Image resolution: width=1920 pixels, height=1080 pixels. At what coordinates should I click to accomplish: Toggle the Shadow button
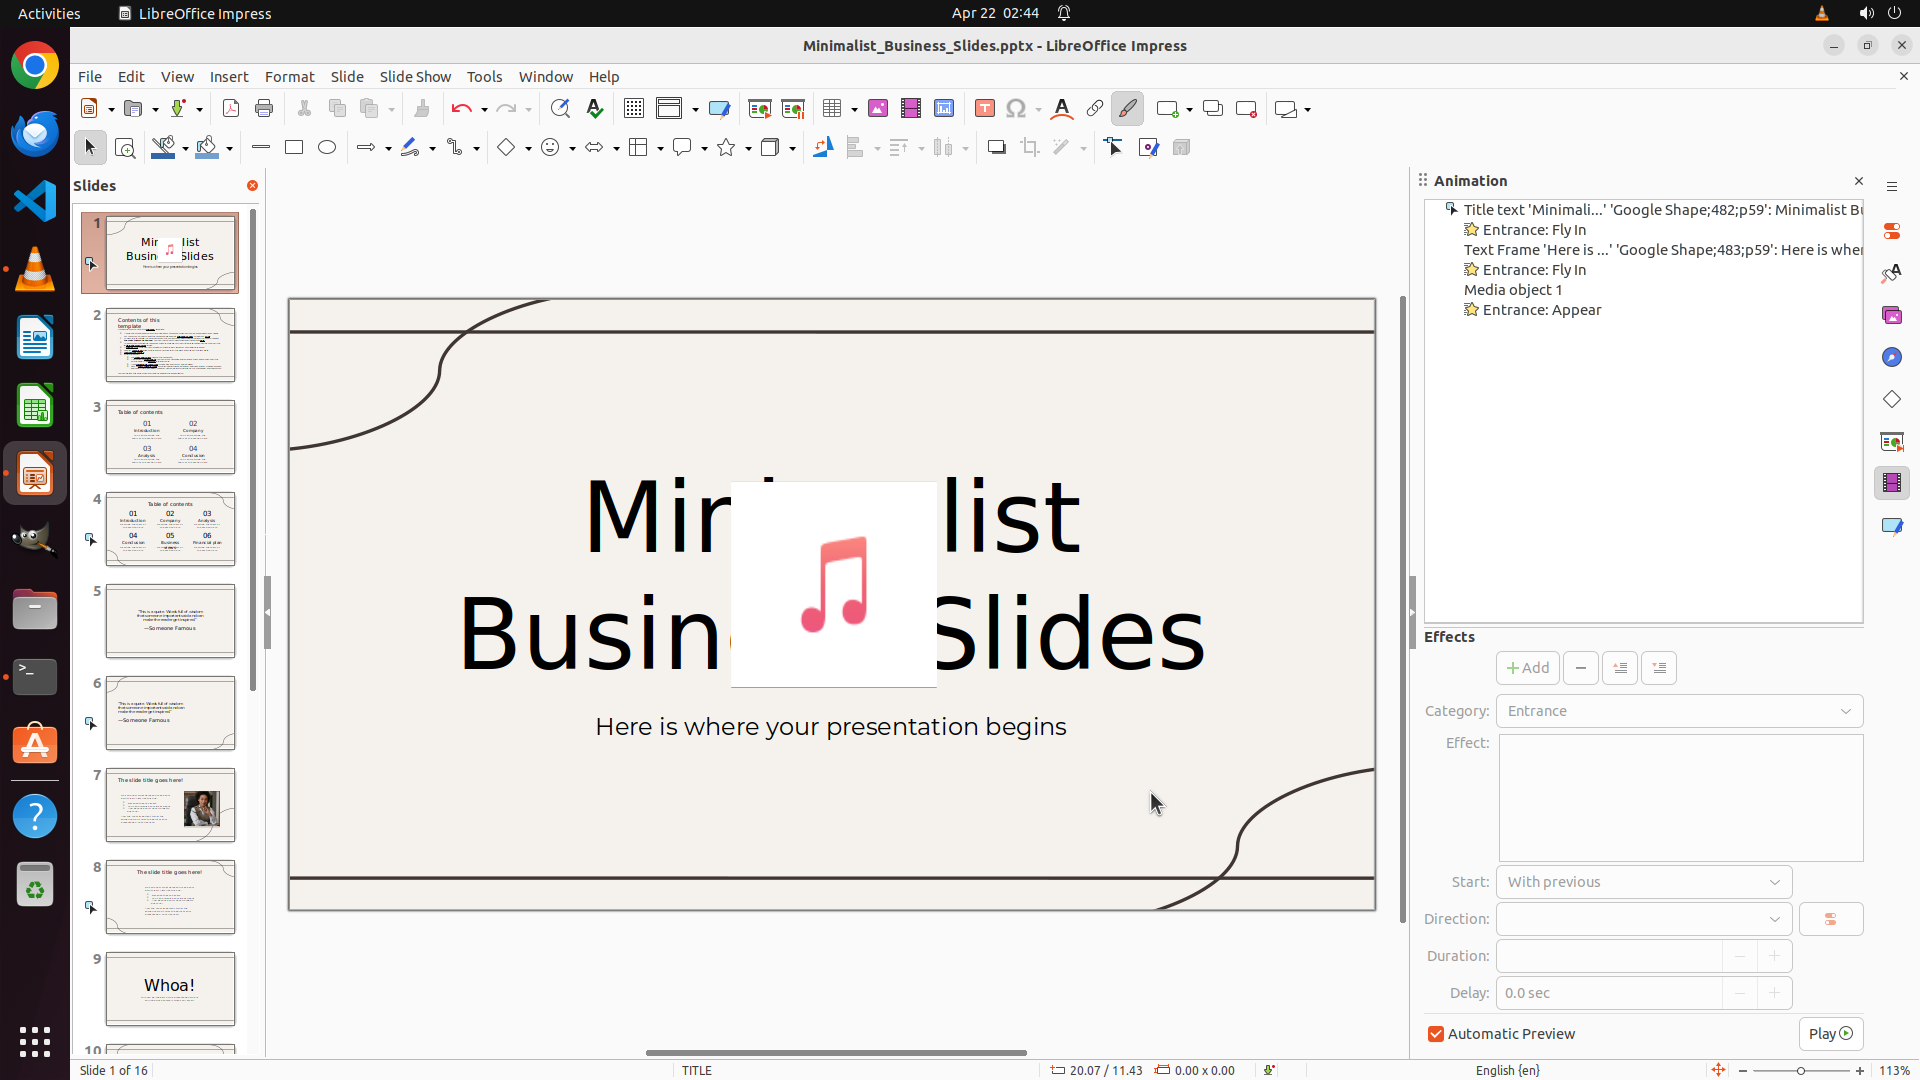point(996,148)
